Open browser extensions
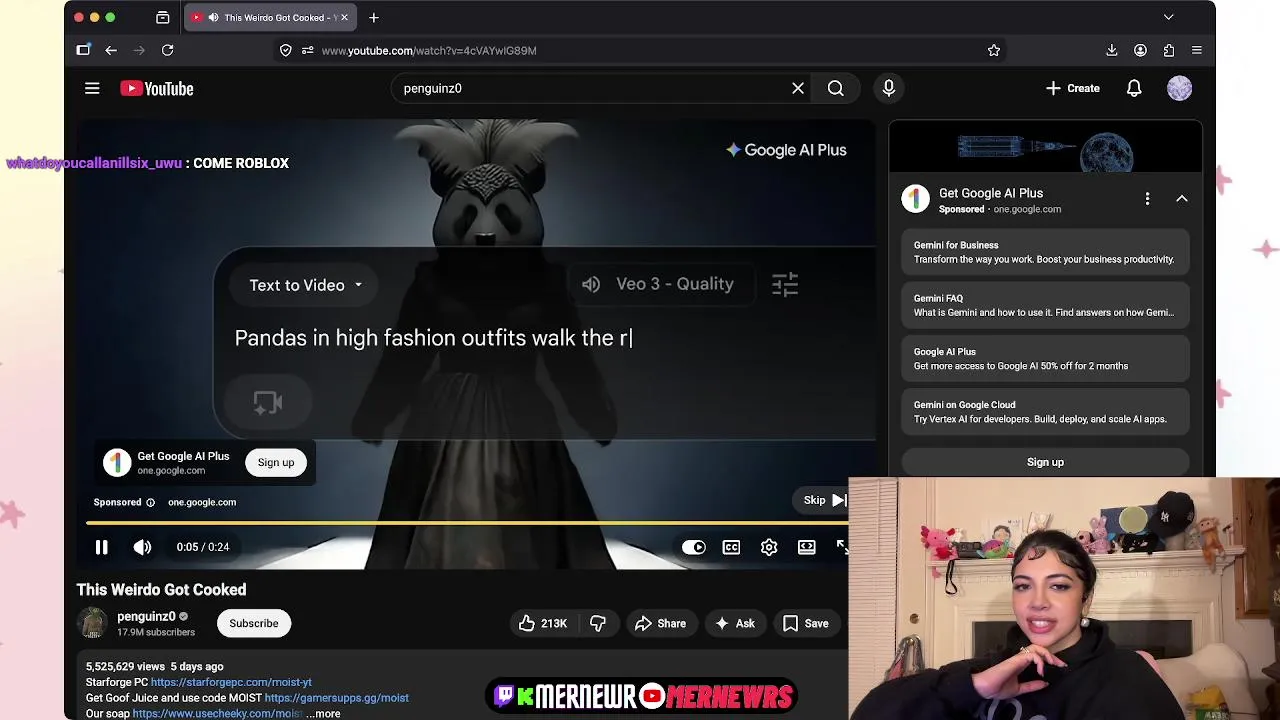 pyautogui.click(x=1169, y=50)
